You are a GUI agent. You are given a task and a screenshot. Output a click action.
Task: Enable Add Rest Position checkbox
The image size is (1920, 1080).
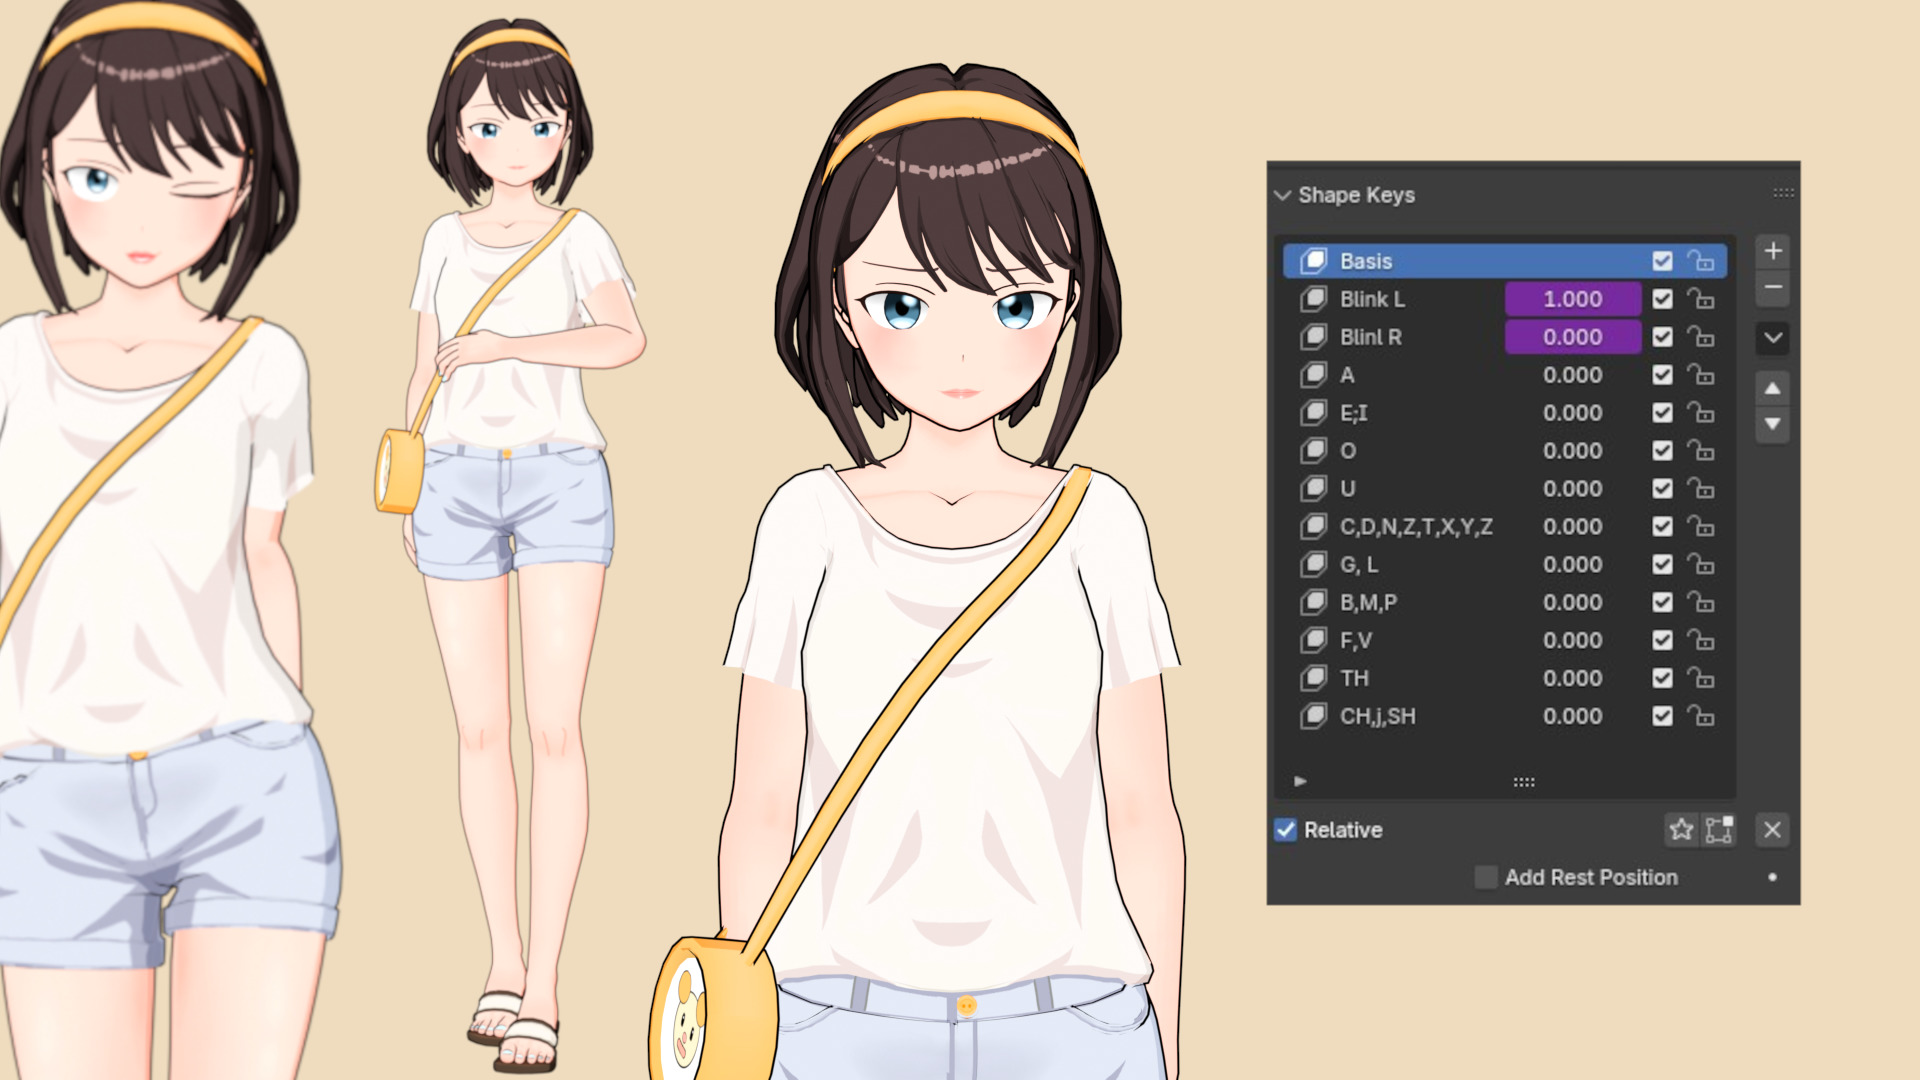1486,878
